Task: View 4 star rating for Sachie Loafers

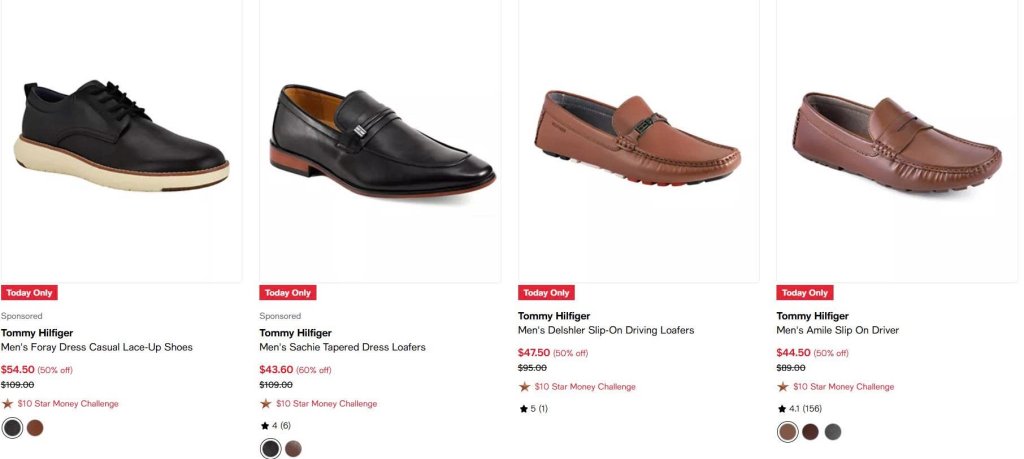Action: 275,426
